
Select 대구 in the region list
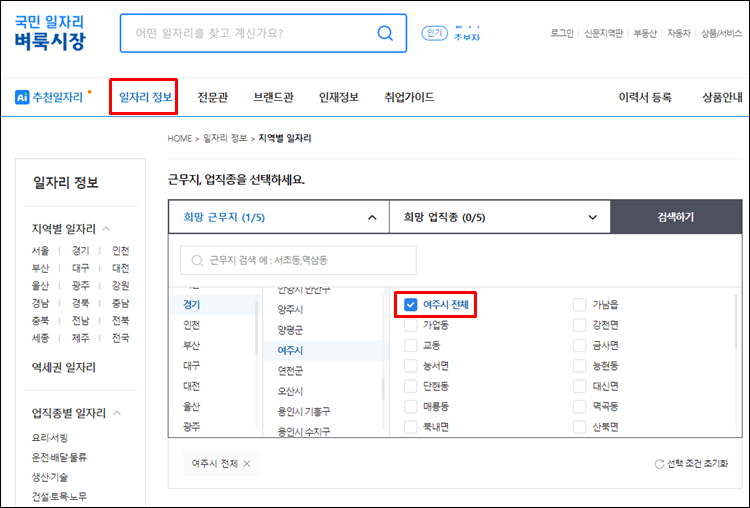pos(191,366)
